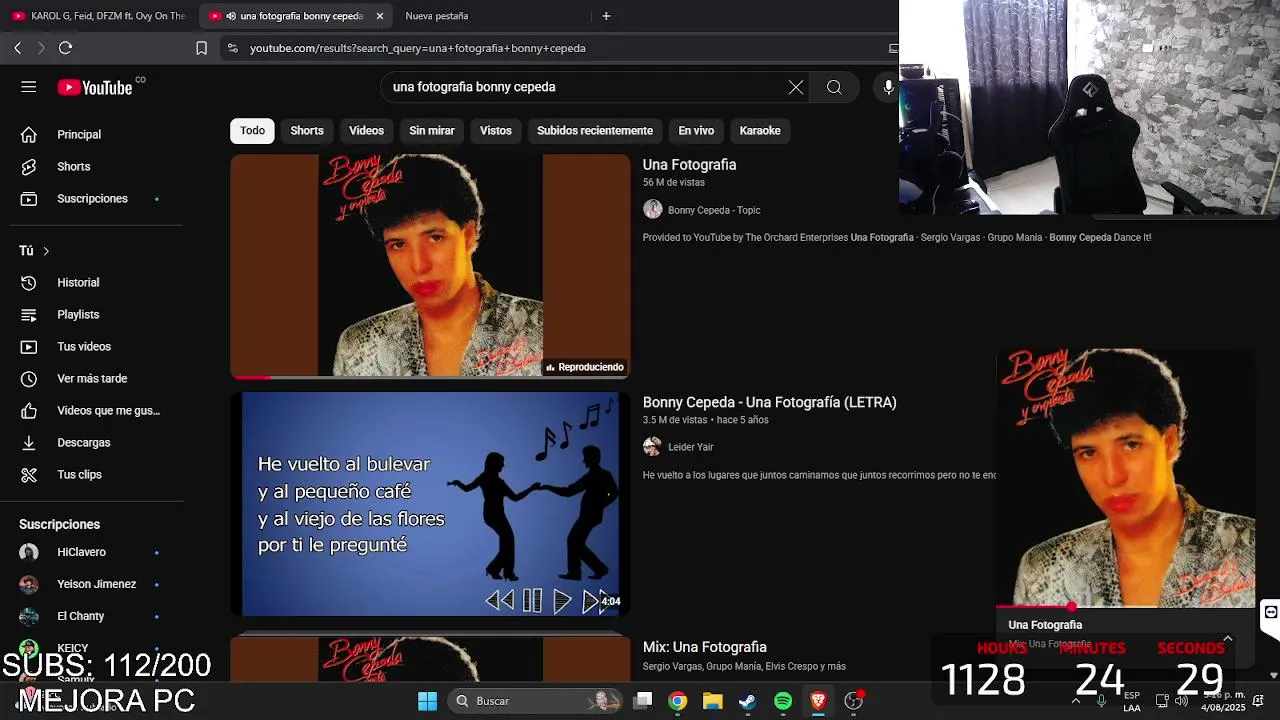1280x720 pixels.
Task: Run the search with magnifier button
Action: click(x=834, y=87)
